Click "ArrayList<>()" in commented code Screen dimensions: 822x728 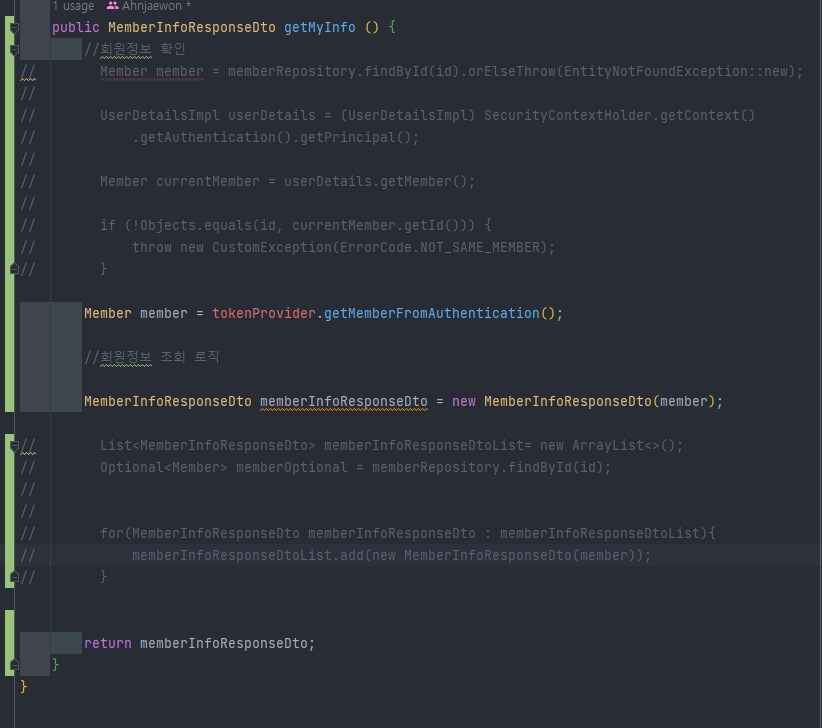(623, 446)
